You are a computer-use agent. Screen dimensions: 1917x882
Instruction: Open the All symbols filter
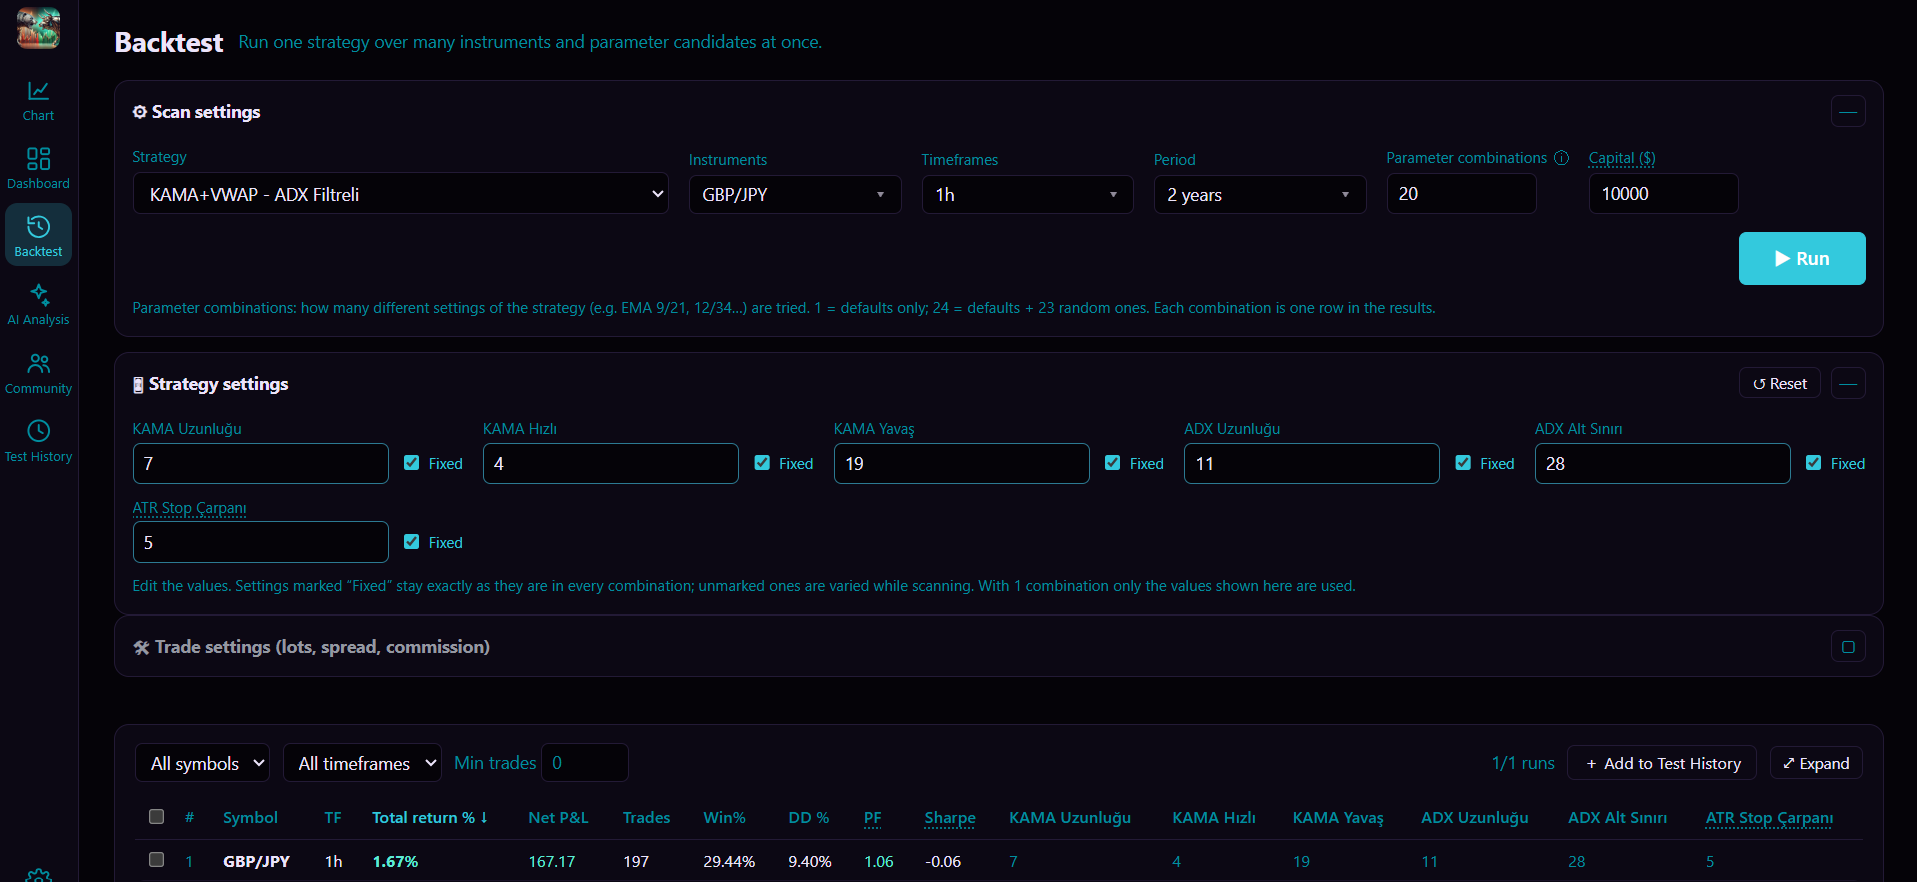[x=202, y=763]
